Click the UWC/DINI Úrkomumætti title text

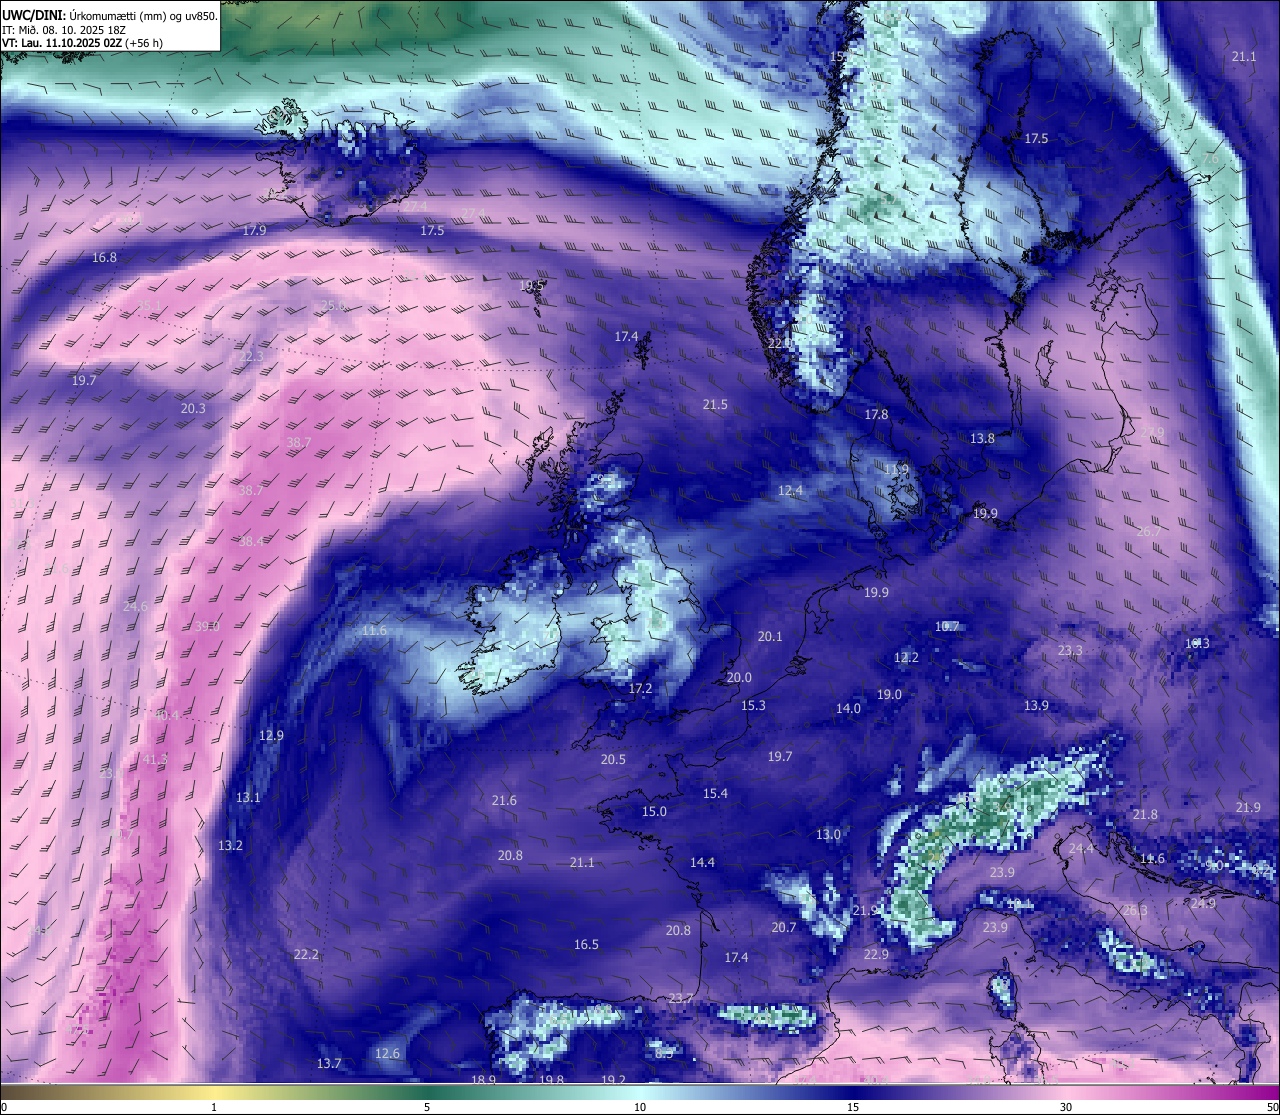[110, 16]
